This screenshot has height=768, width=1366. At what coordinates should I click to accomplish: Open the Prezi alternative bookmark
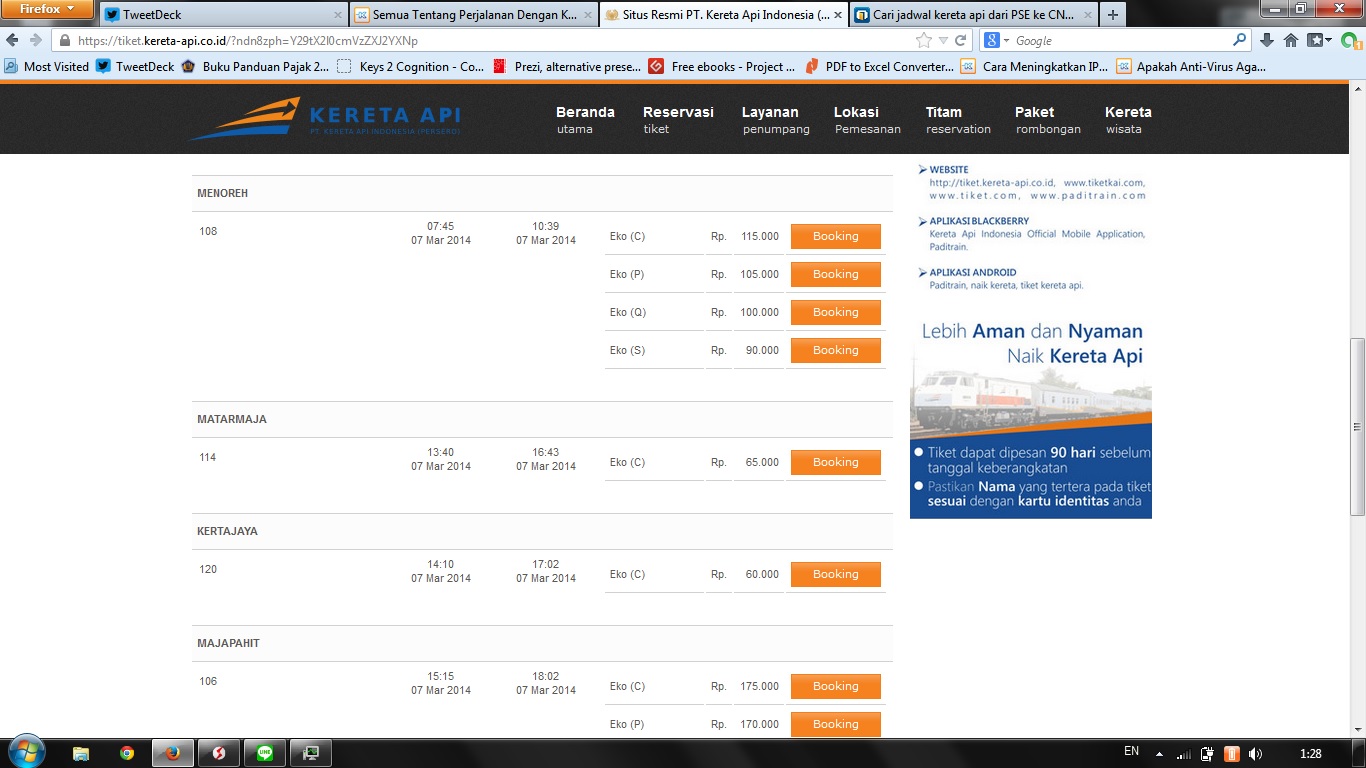pos(567,67)
